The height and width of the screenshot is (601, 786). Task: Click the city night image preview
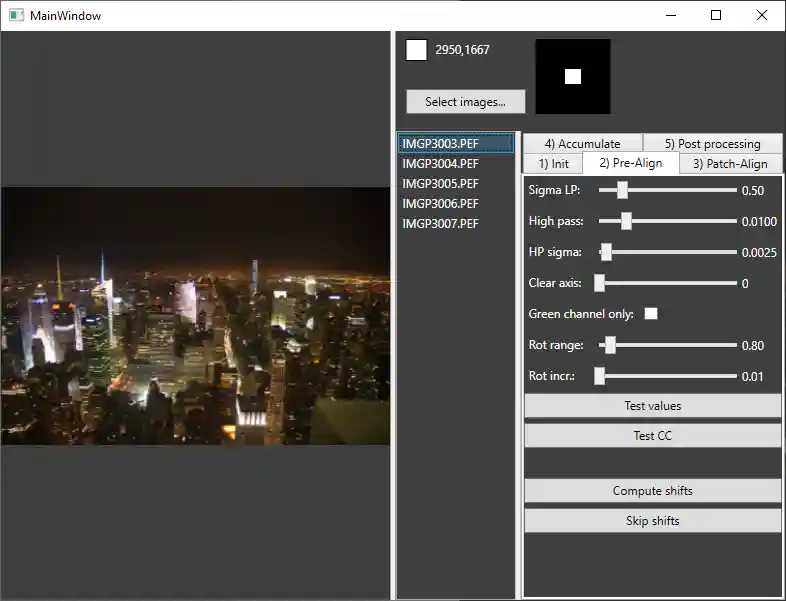(x=195, y=316)
